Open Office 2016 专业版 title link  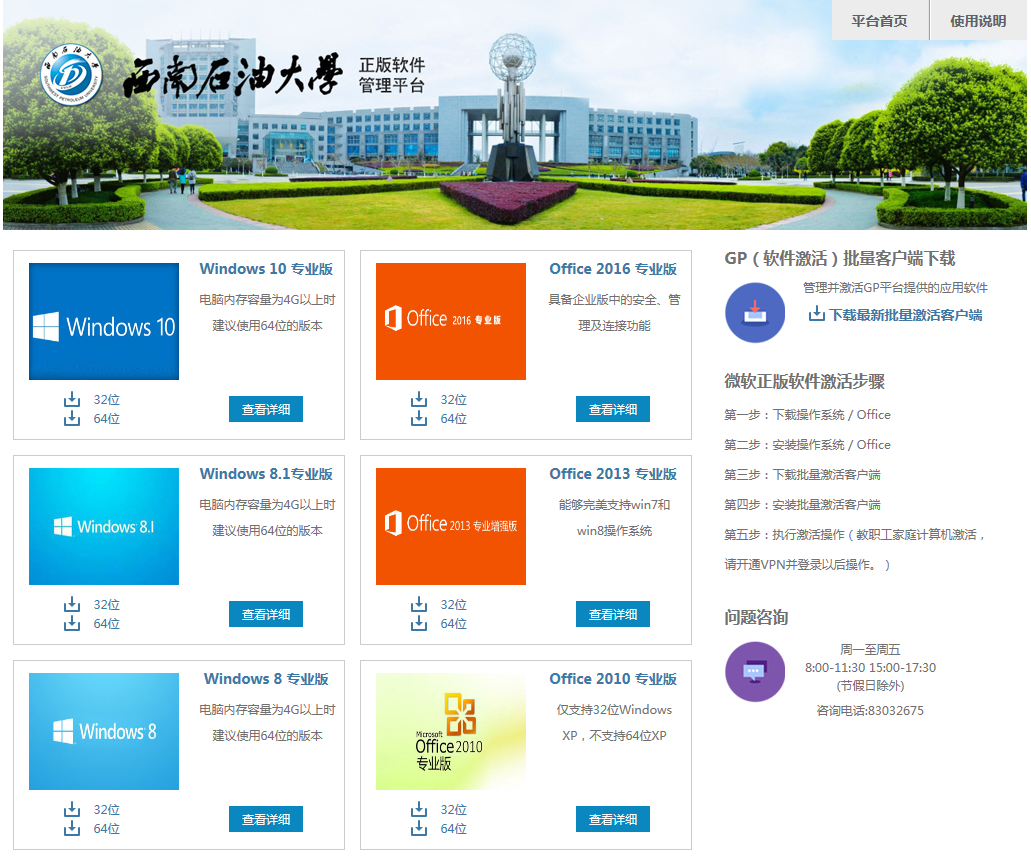(x=613, y=269)
